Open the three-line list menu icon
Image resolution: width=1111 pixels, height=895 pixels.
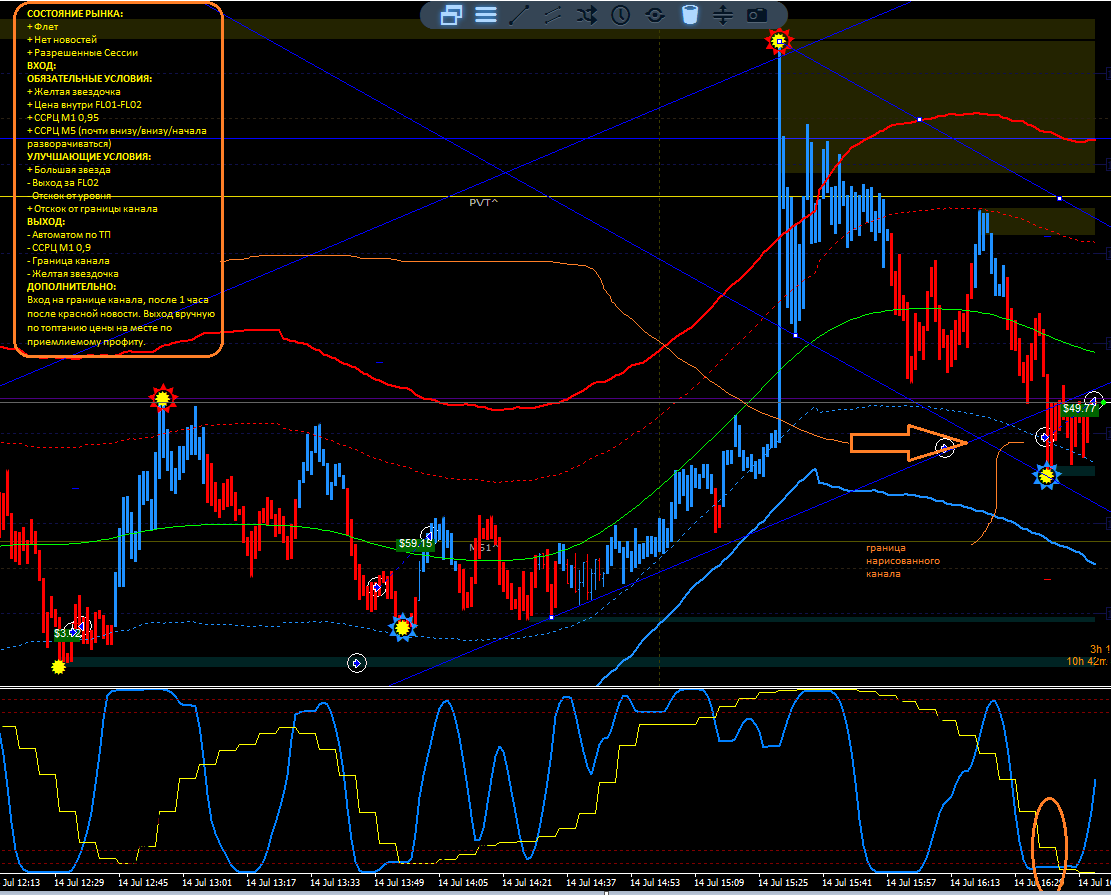tap(485, 15)
